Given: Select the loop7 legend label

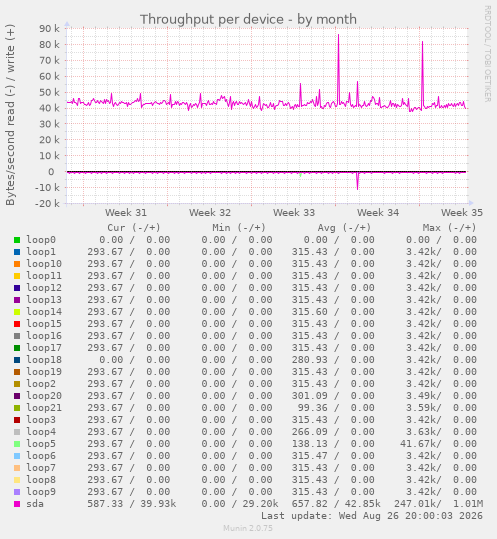Looking at the screenshot, I should [x=41, y=468].
